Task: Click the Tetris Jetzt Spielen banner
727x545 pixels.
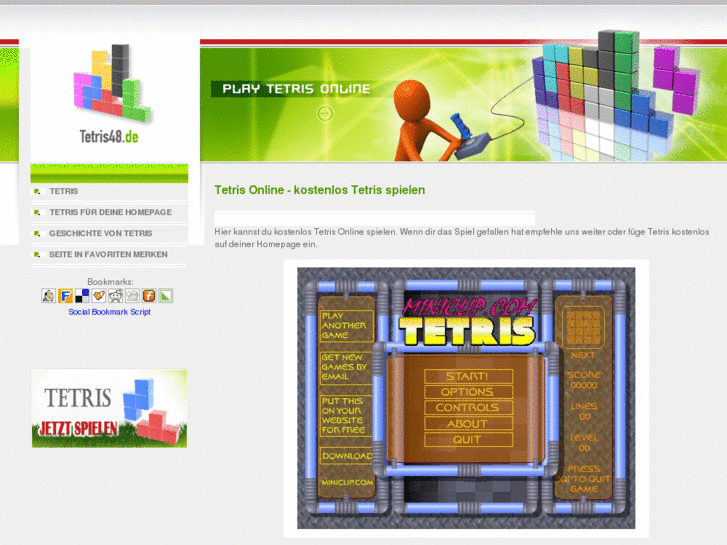Action: [109, 409]
